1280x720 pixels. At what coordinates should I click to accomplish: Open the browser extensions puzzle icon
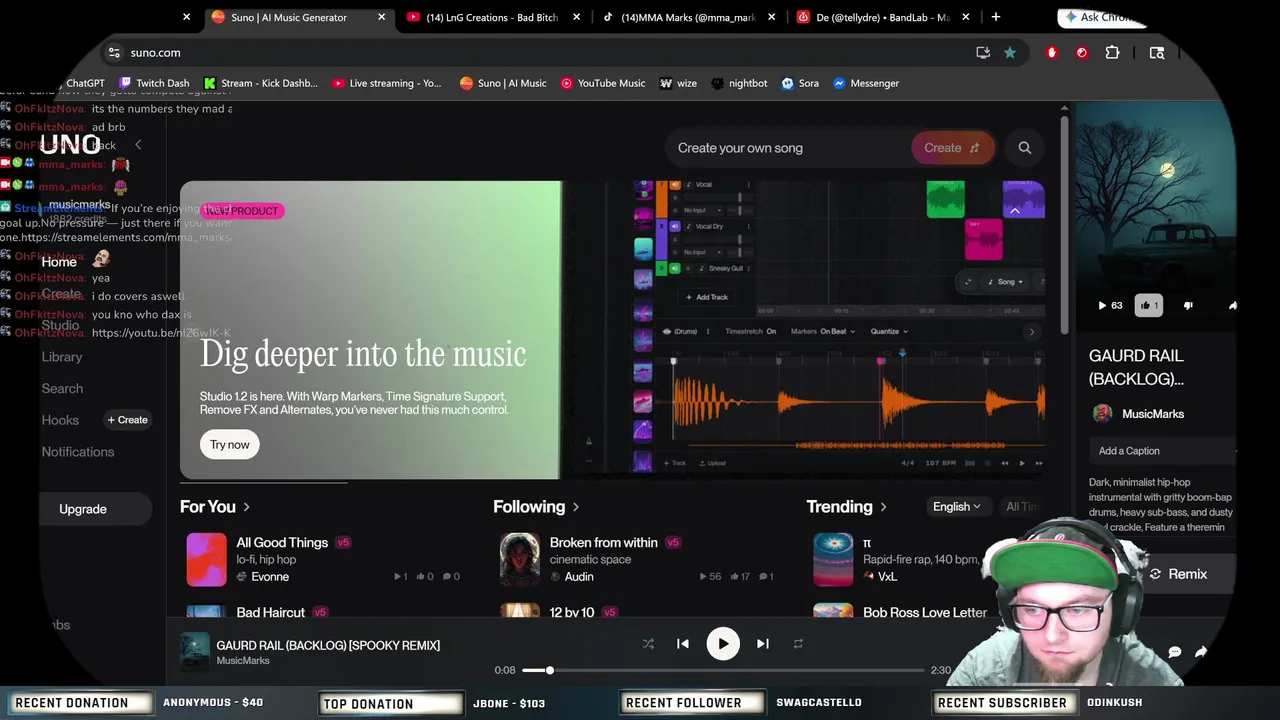coord(1112,53)
